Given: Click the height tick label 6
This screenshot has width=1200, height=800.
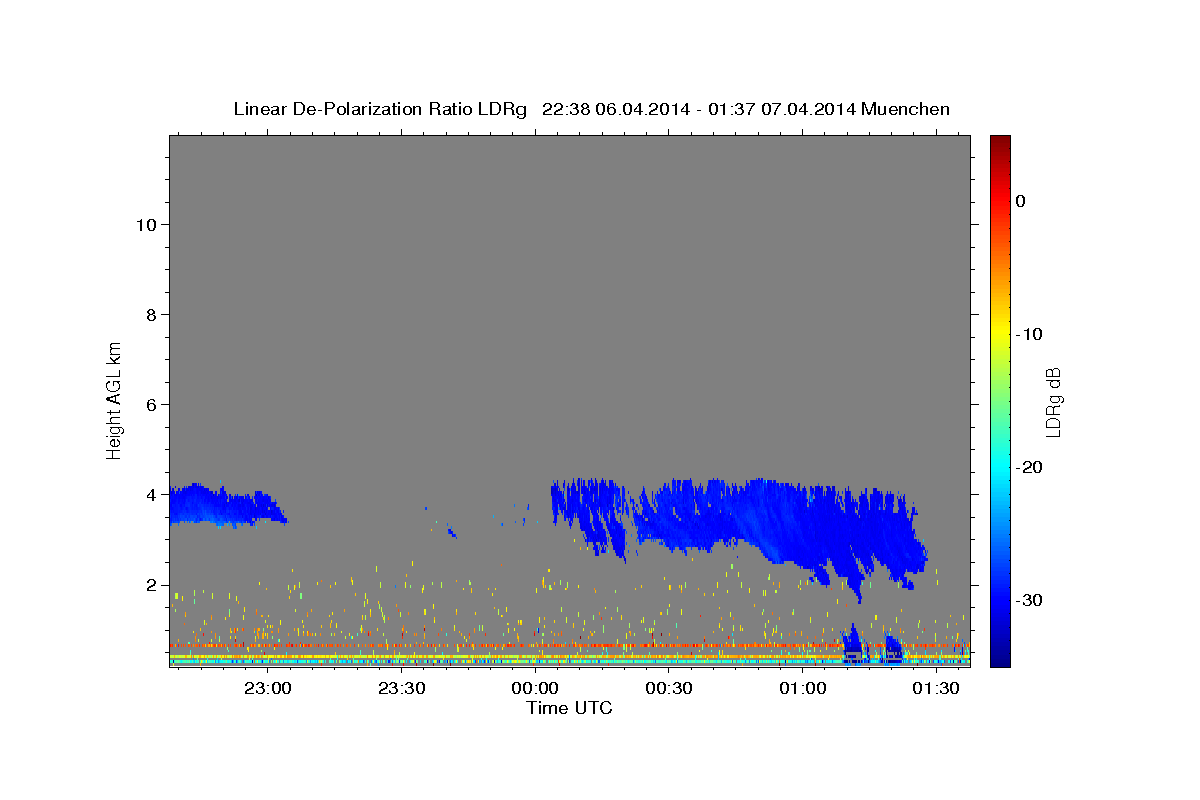Looking at the screenshot, I should coord(153,405).
